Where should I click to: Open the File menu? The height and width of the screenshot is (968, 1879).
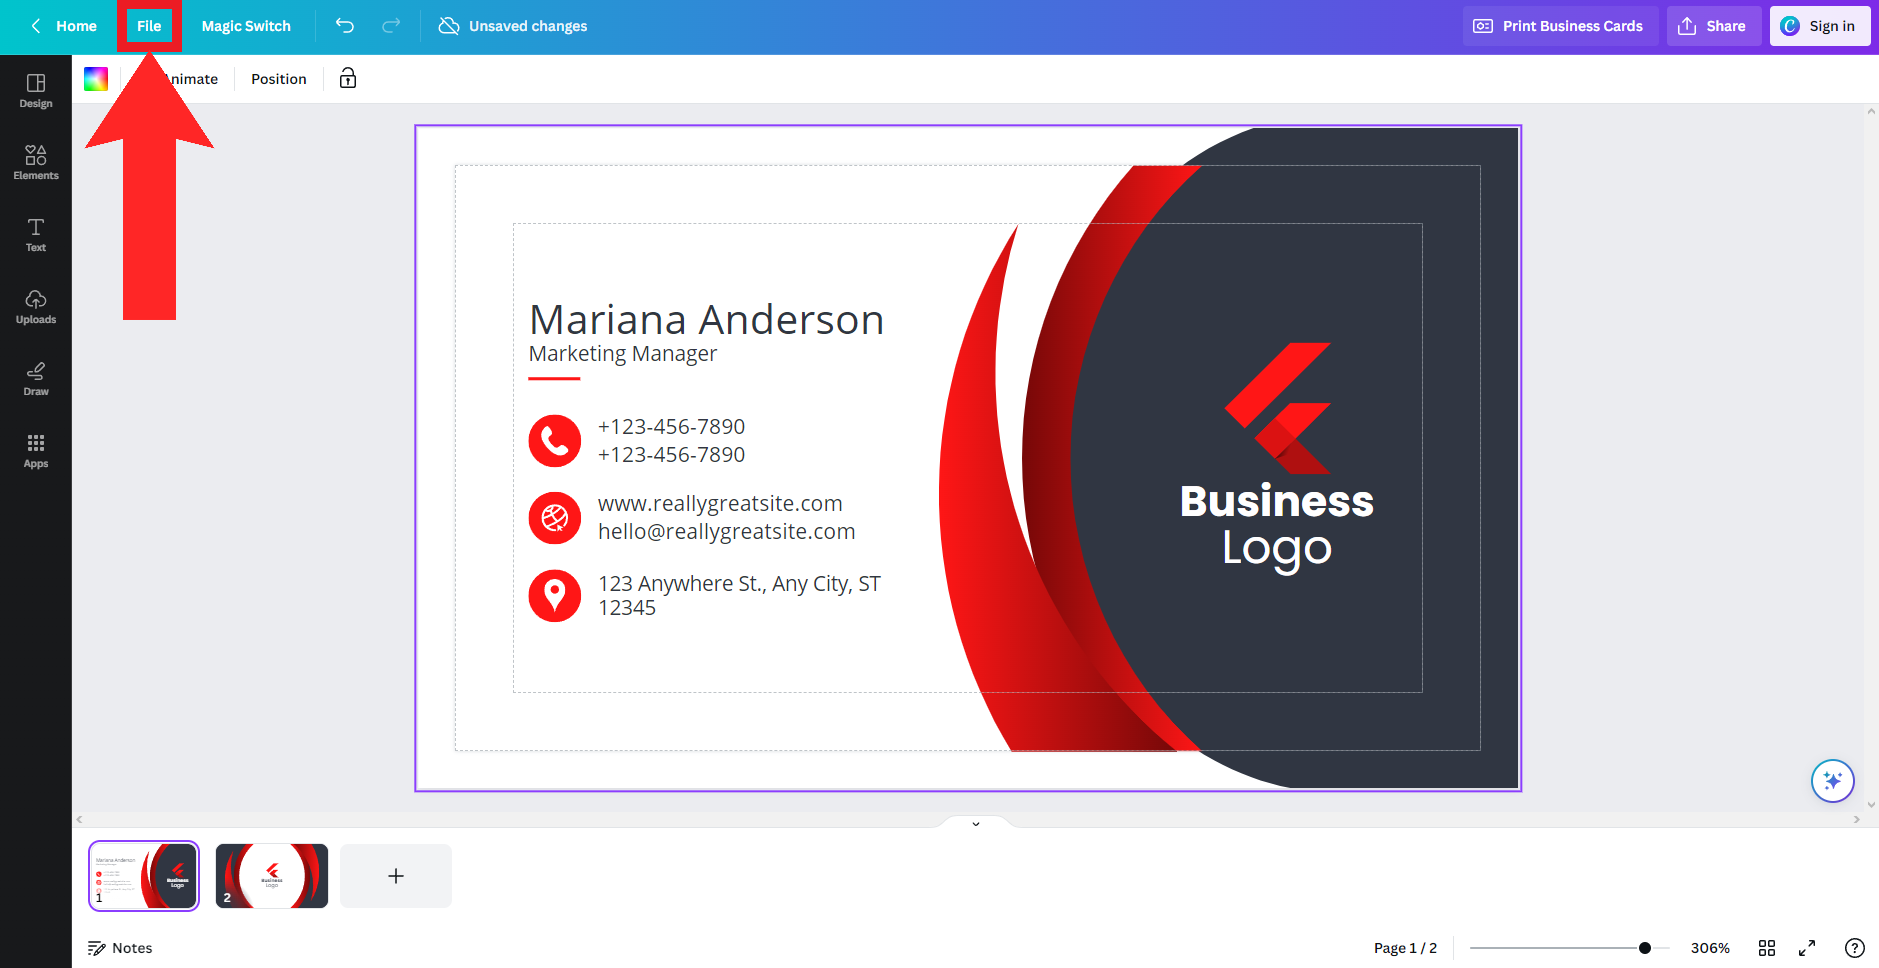tap(149, 26)
